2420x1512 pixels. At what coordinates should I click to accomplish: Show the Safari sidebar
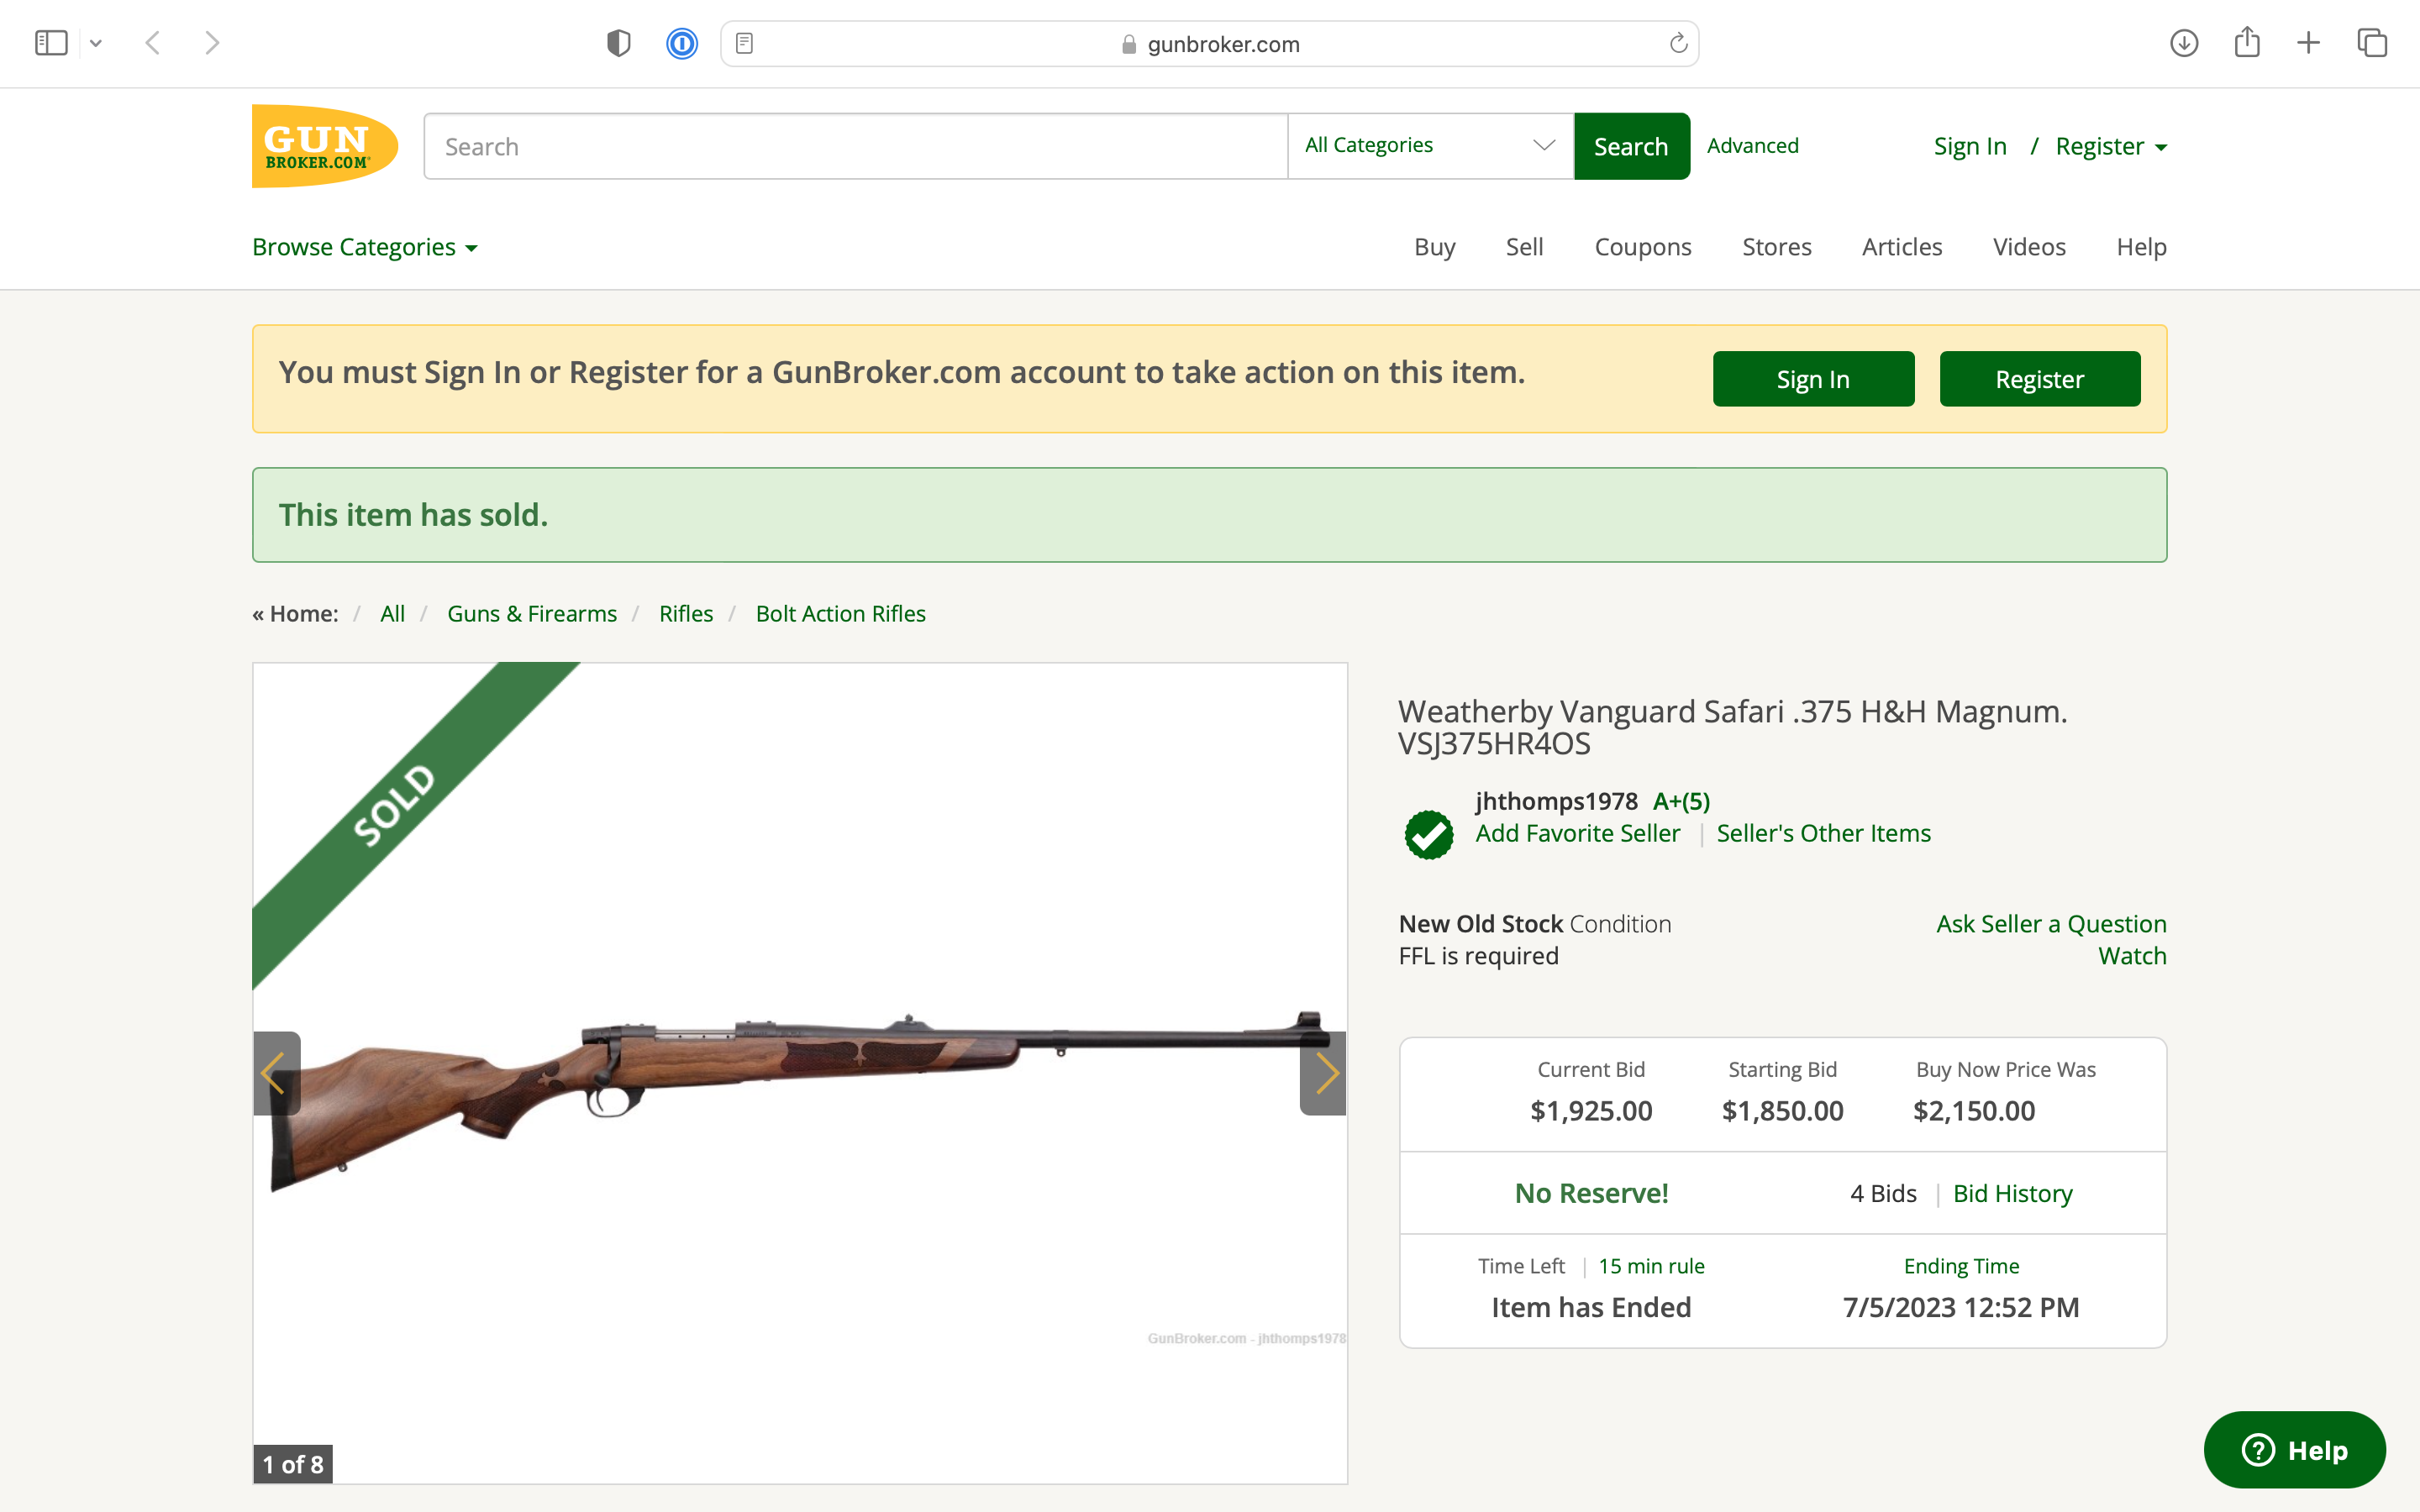pos(51,43)
